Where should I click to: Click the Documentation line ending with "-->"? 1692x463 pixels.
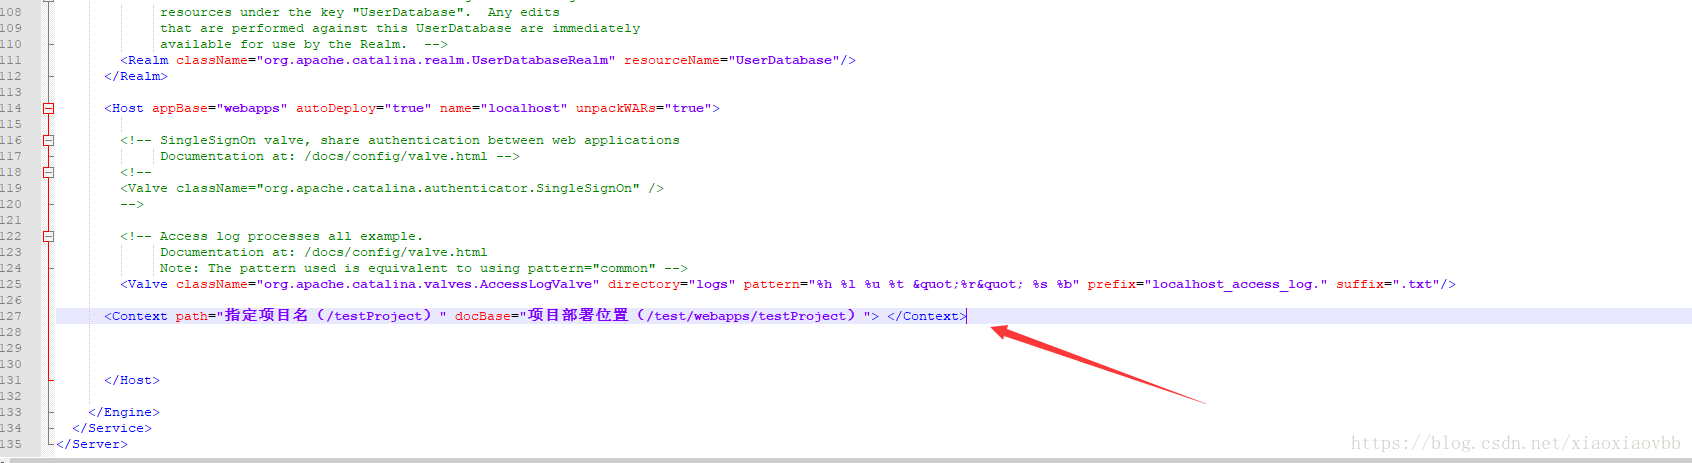pos(340,156)
